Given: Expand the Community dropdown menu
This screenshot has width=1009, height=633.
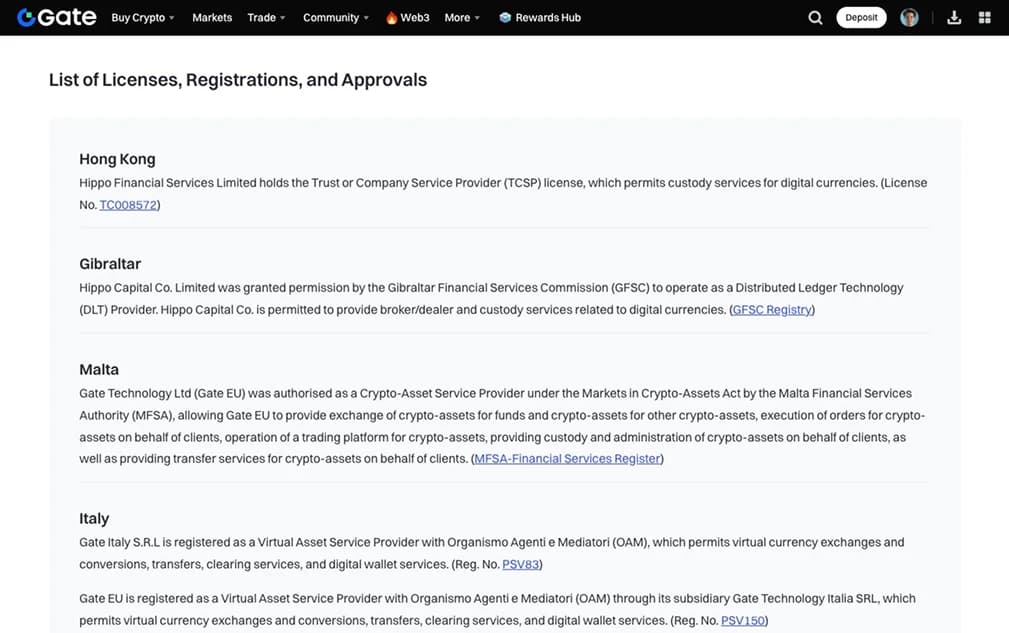Looking at the screenshot, I should (336, 17).
